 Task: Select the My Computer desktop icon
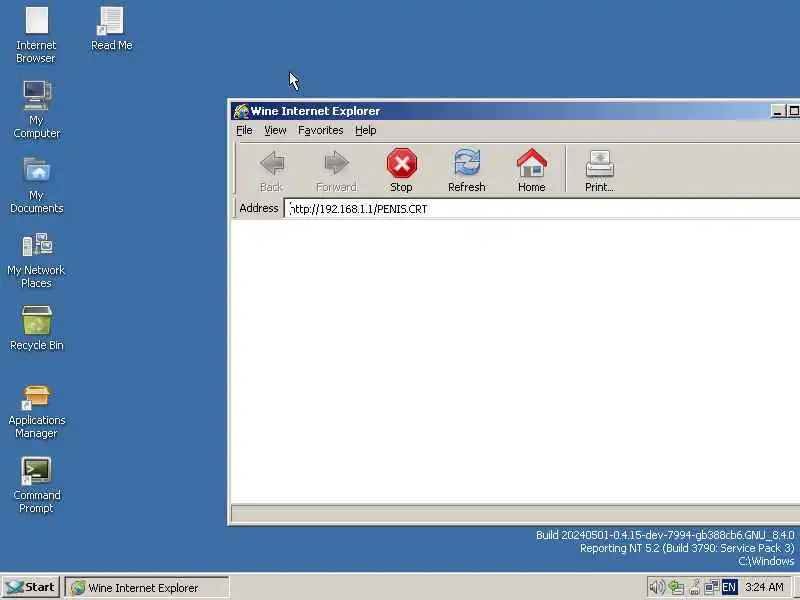point(36,110)
